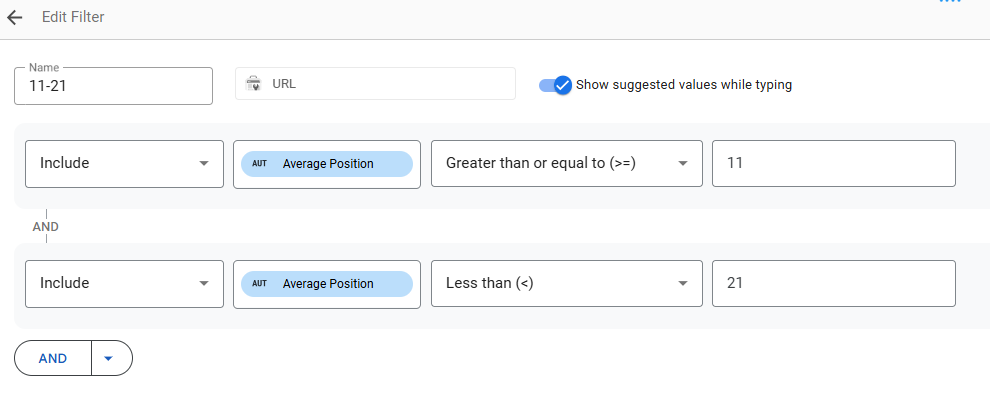
Task: Click the arrow next to the AND button
Action: pos(109,358)
